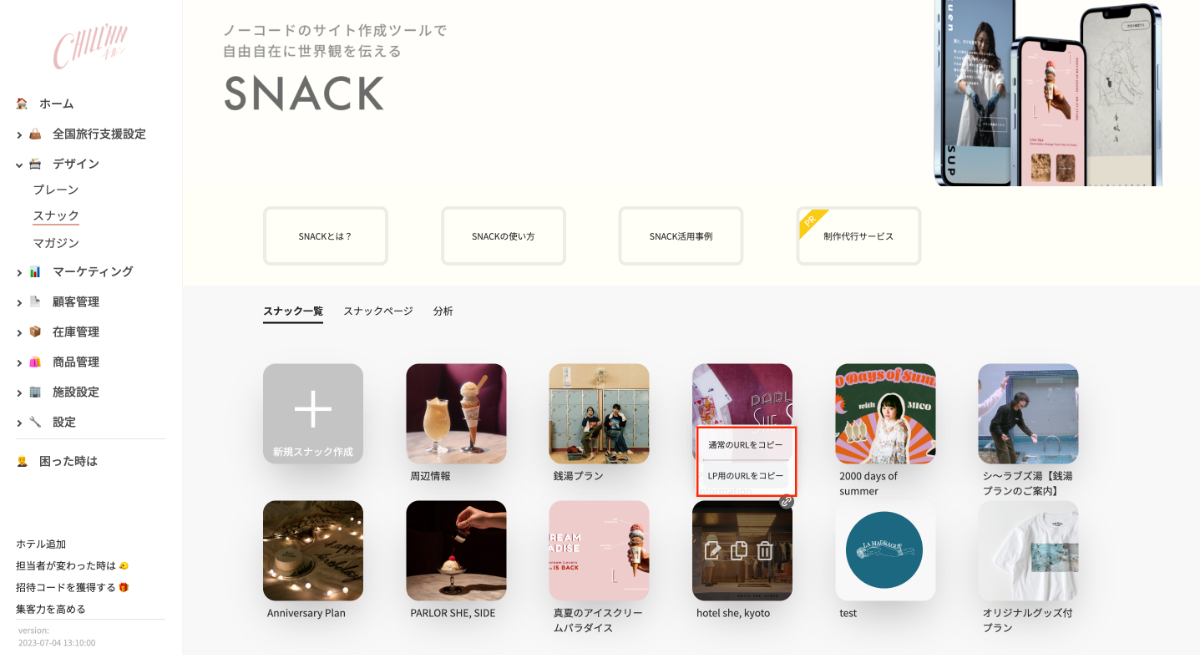Switch to the スナックページ tab
Viewport: 1200px width, 655px height.
click(x=378, y=311)
